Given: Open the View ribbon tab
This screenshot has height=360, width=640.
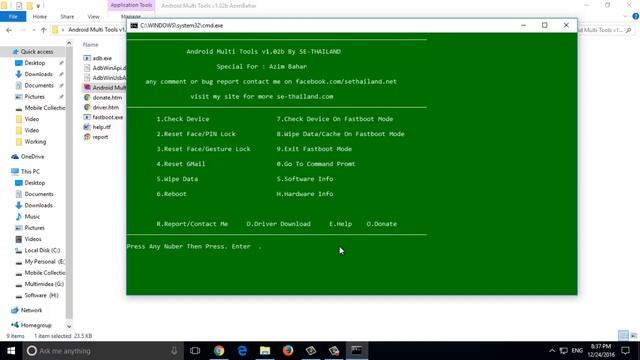Looking at the screenshot, I should 93,17.
